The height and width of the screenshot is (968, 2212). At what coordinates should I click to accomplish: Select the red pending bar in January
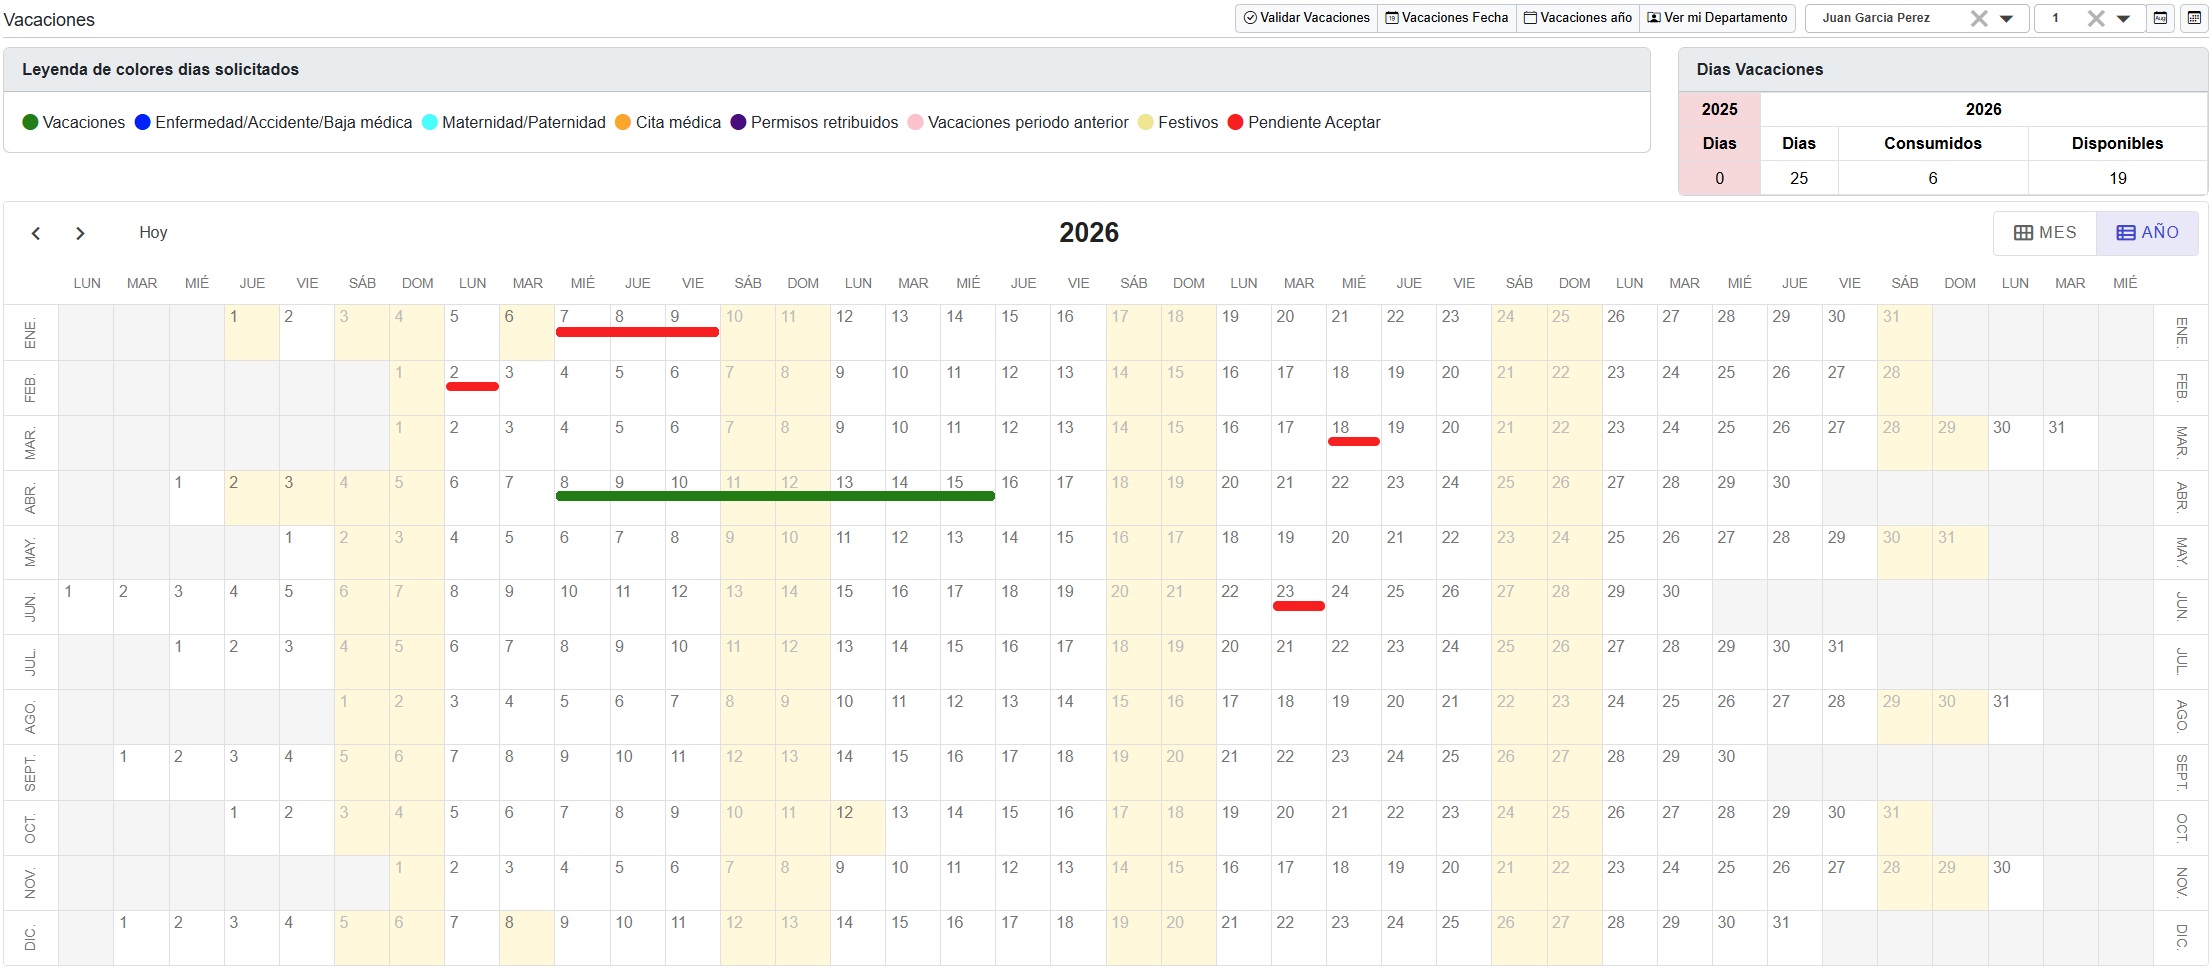pyautogui.click(x=637, y=332)
